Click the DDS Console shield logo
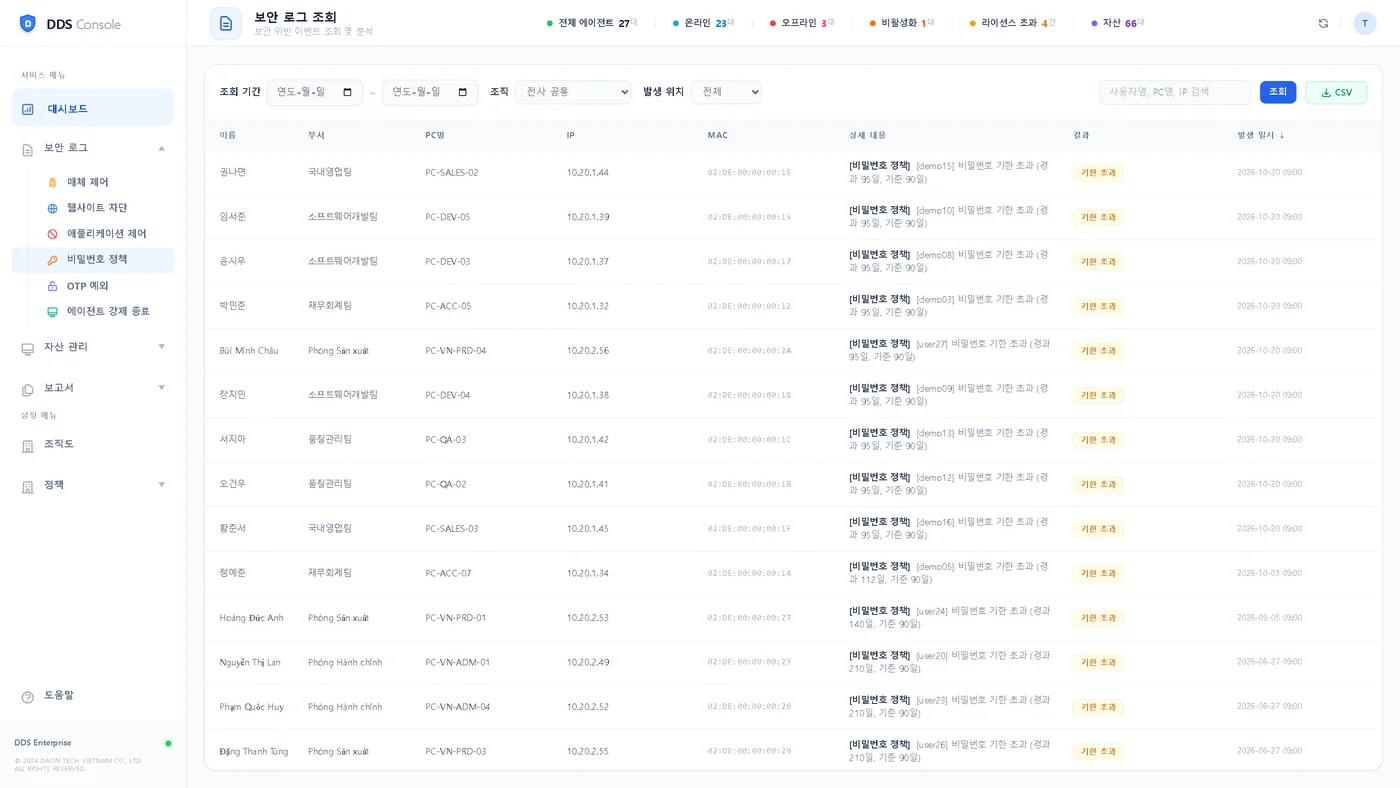The image size is (1400, 788). [x=28, y=23]
